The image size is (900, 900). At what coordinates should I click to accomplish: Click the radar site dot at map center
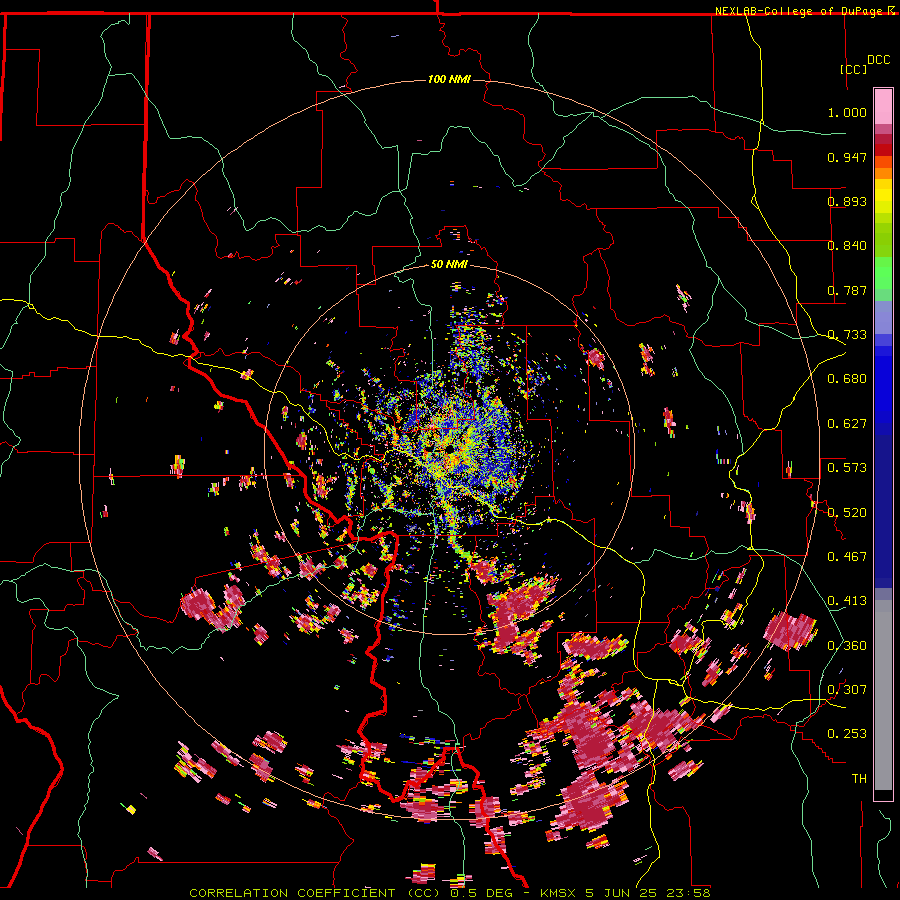click(449, 448)
